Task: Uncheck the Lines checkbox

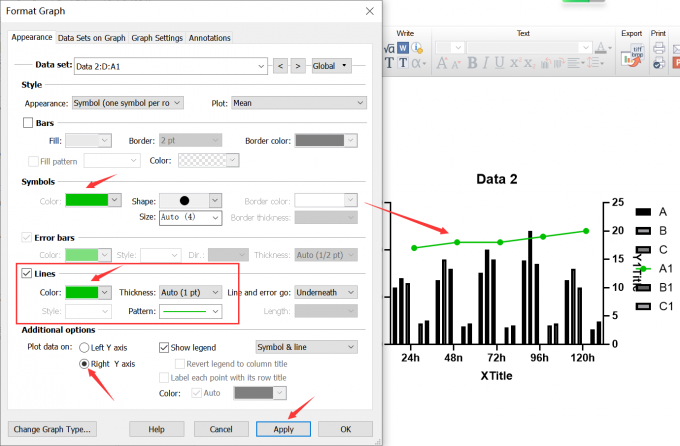Action: (28, 273)
